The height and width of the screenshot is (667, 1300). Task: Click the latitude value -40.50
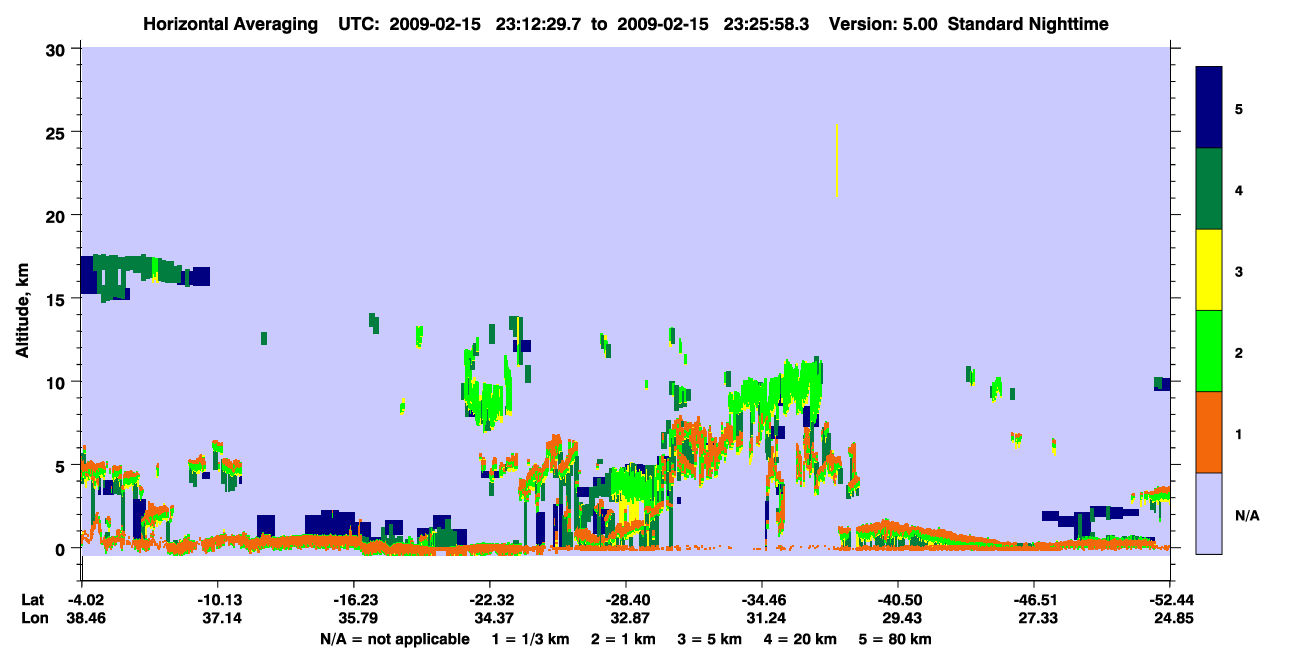[x=897, y=600]
